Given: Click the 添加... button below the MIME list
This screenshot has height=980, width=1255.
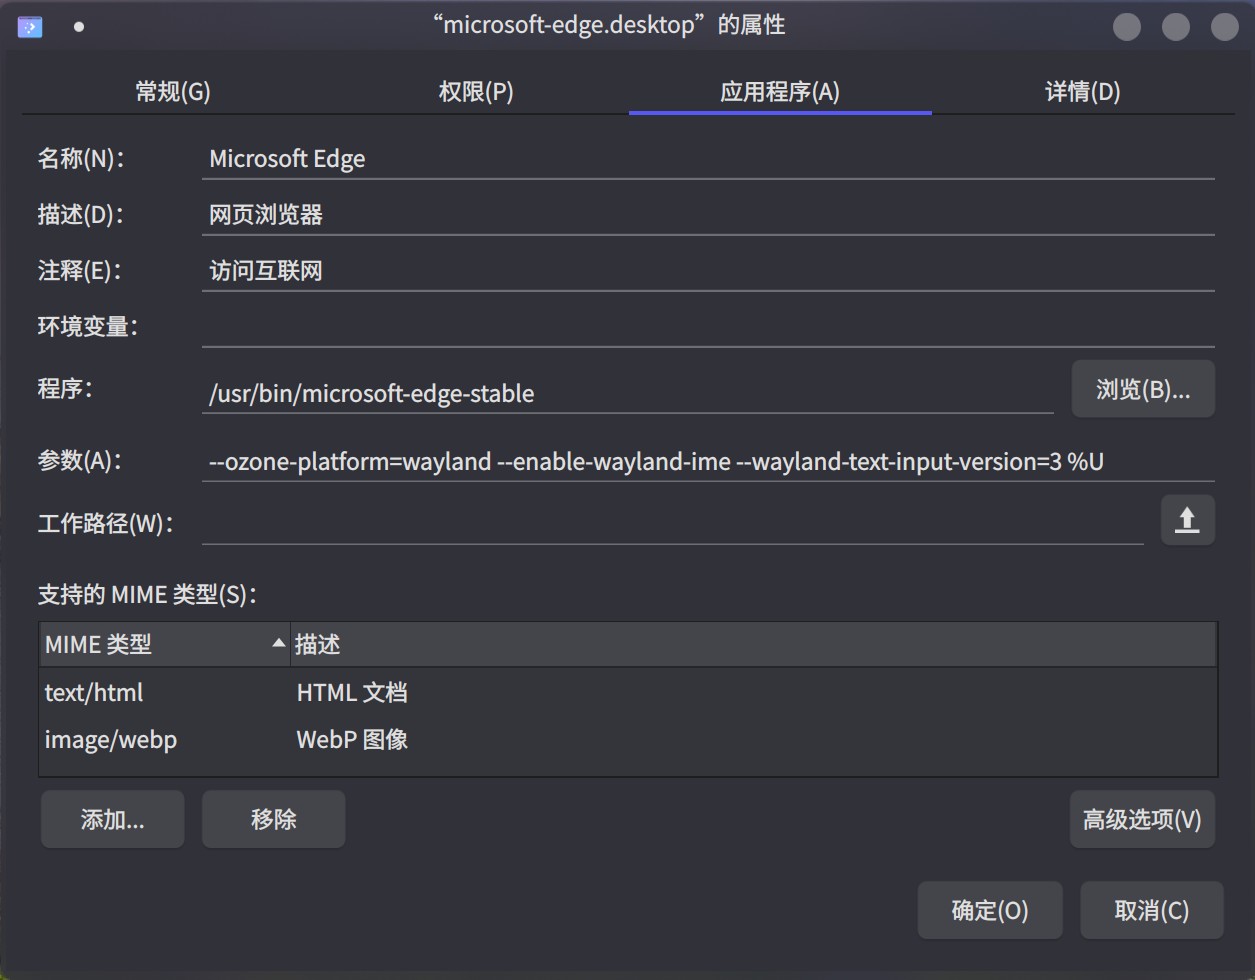Looking at the screenshot, I should (112, 818).
